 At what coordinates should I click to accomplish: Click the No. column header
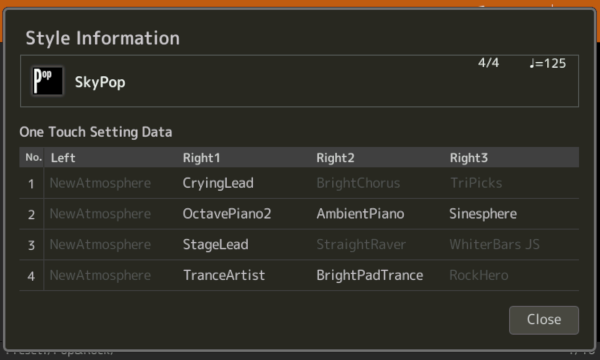pyautogui.click(x=34, y=157)
